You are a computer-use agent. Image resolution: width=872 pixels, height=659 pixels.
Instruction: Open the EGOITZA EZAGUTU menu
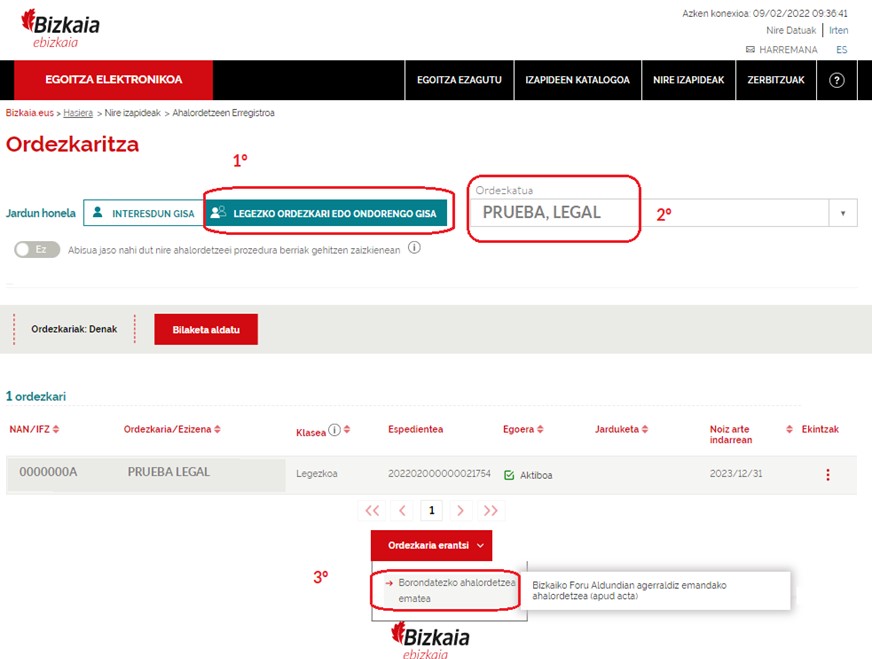click(x=459, y=80)
